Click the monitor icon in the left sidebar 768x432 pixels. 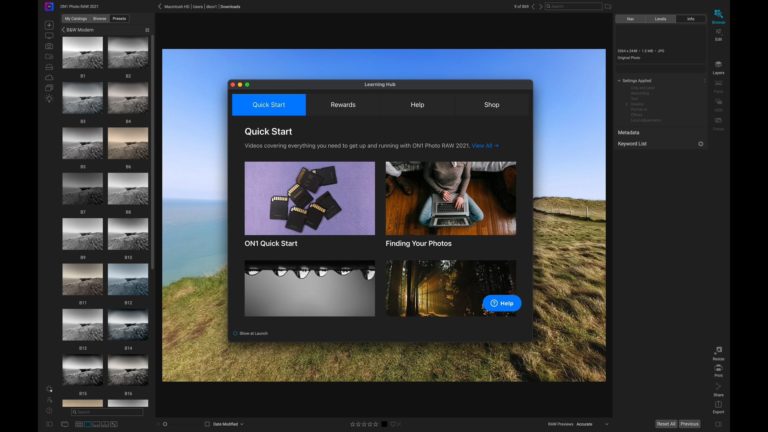coord(49,36)
